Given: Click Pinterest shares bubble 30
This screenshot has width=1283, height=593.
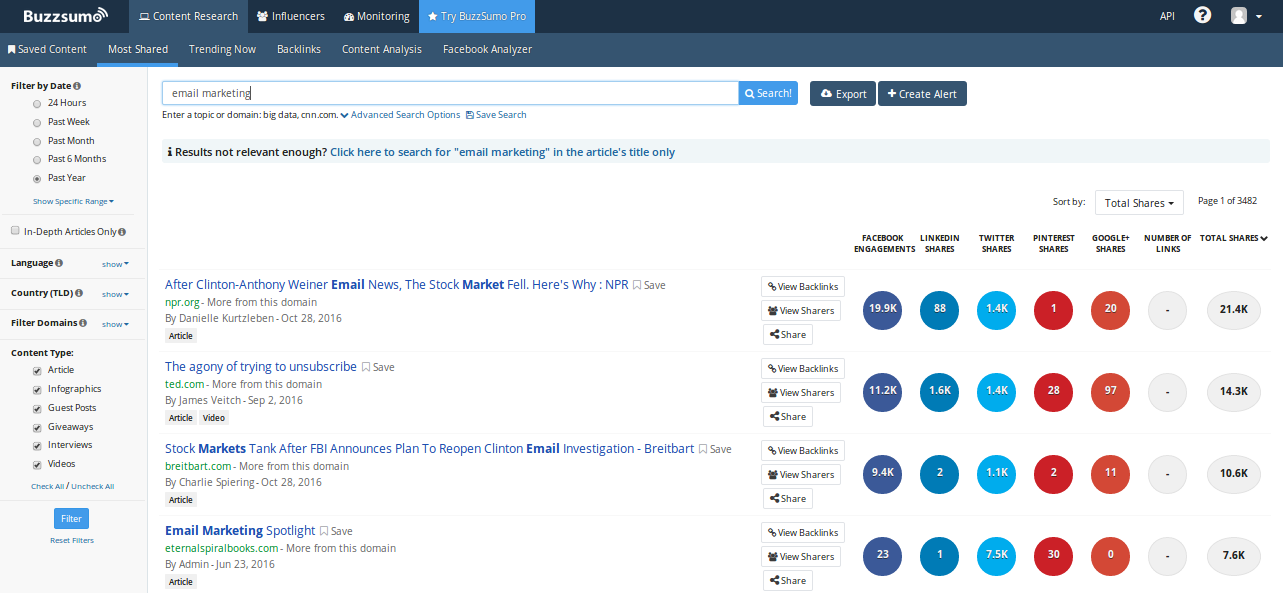Looking at the screenshot, I should (x=1053, y=556).
